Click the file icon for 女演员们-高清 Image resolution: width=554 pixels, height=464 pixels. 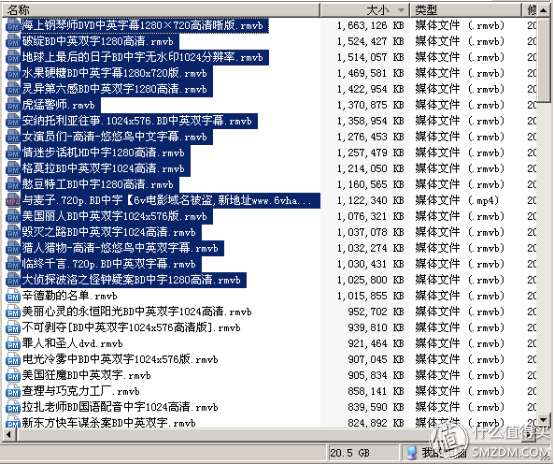(13, 137)
